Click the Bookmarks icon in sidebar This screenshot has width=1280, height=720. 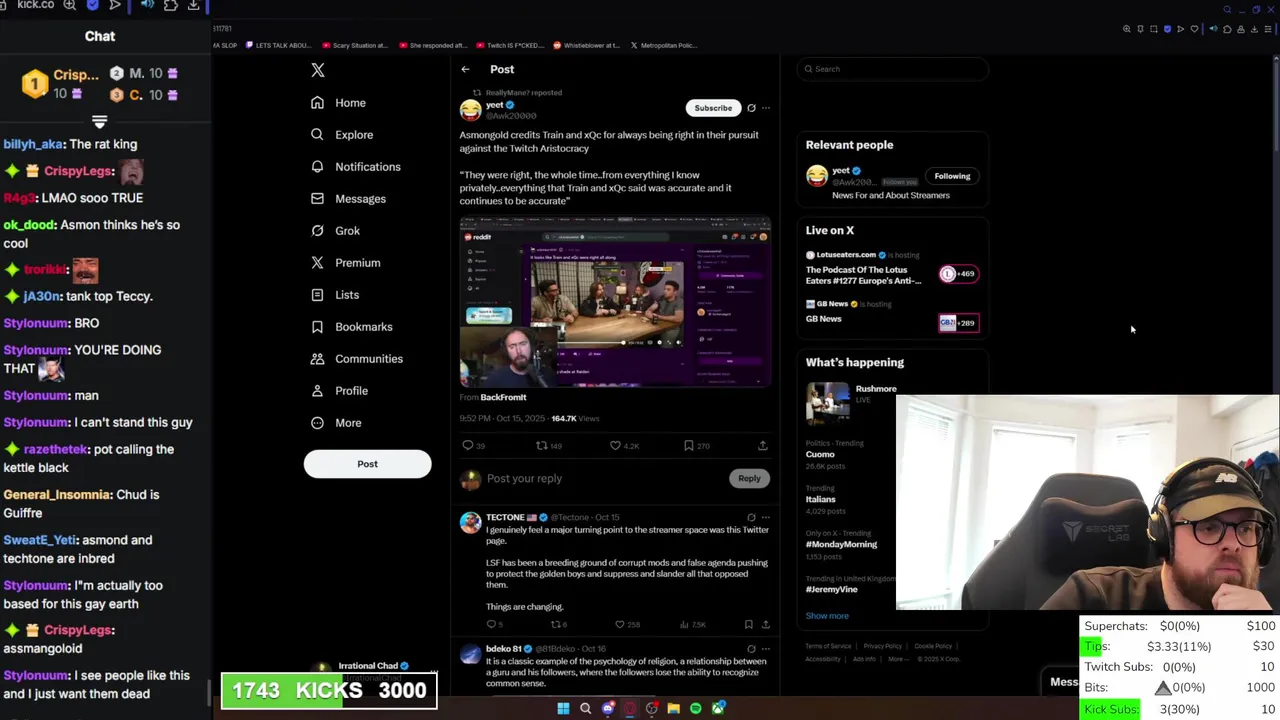coord(317,327)
